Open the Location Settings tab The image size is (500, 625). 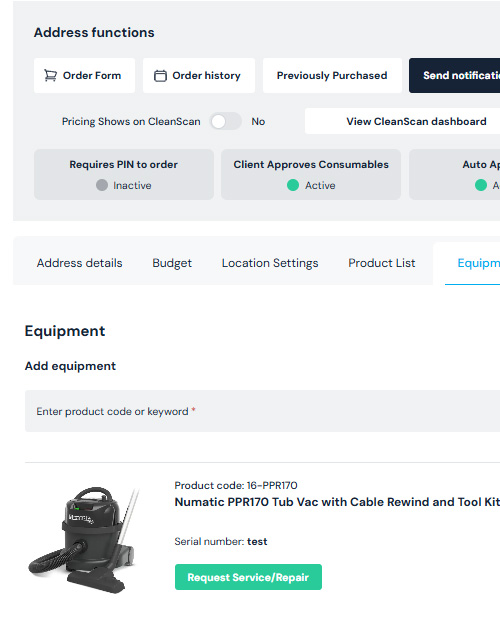coord(270,263)
